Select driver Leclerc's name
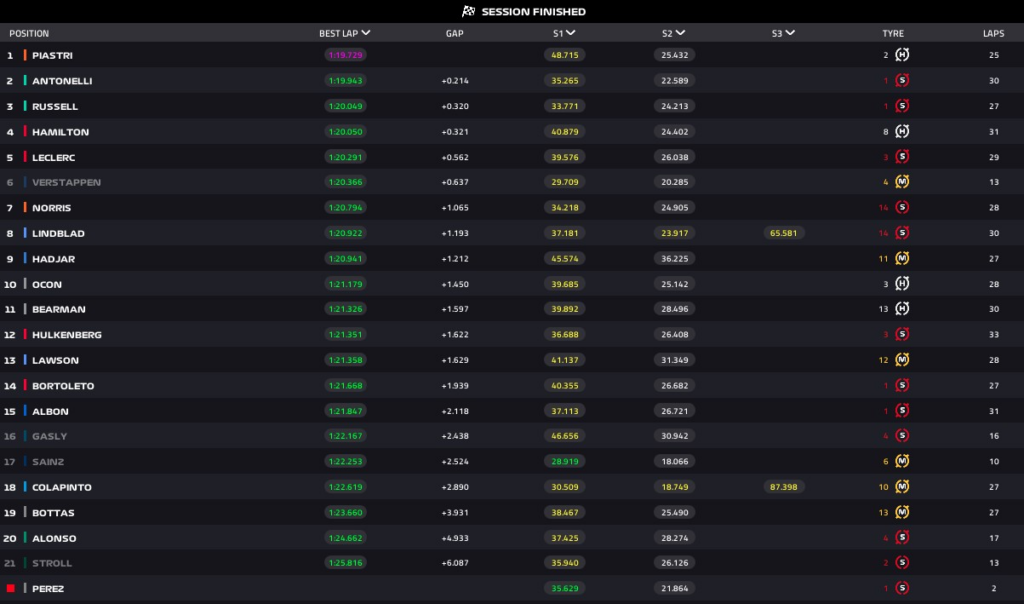The width and height of the screenshot is (1024, 604). click(53, 157)
